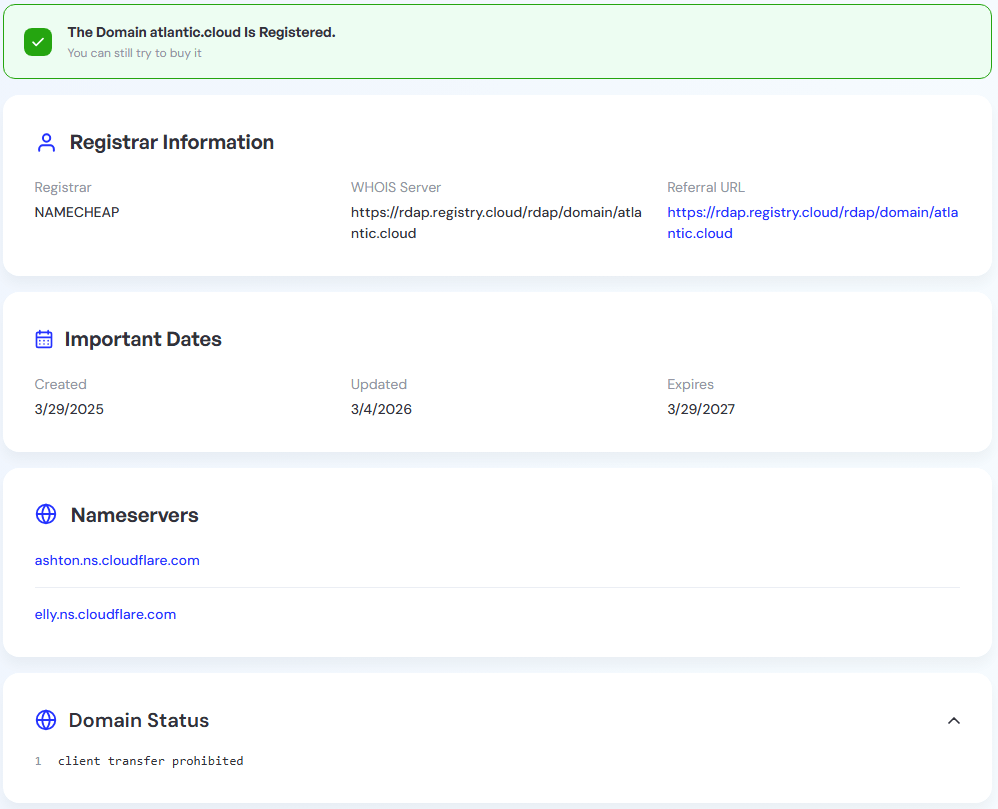Click the Expires date 3/29/2027
Screen dimensions: 998x809
[x=701, y=409]
